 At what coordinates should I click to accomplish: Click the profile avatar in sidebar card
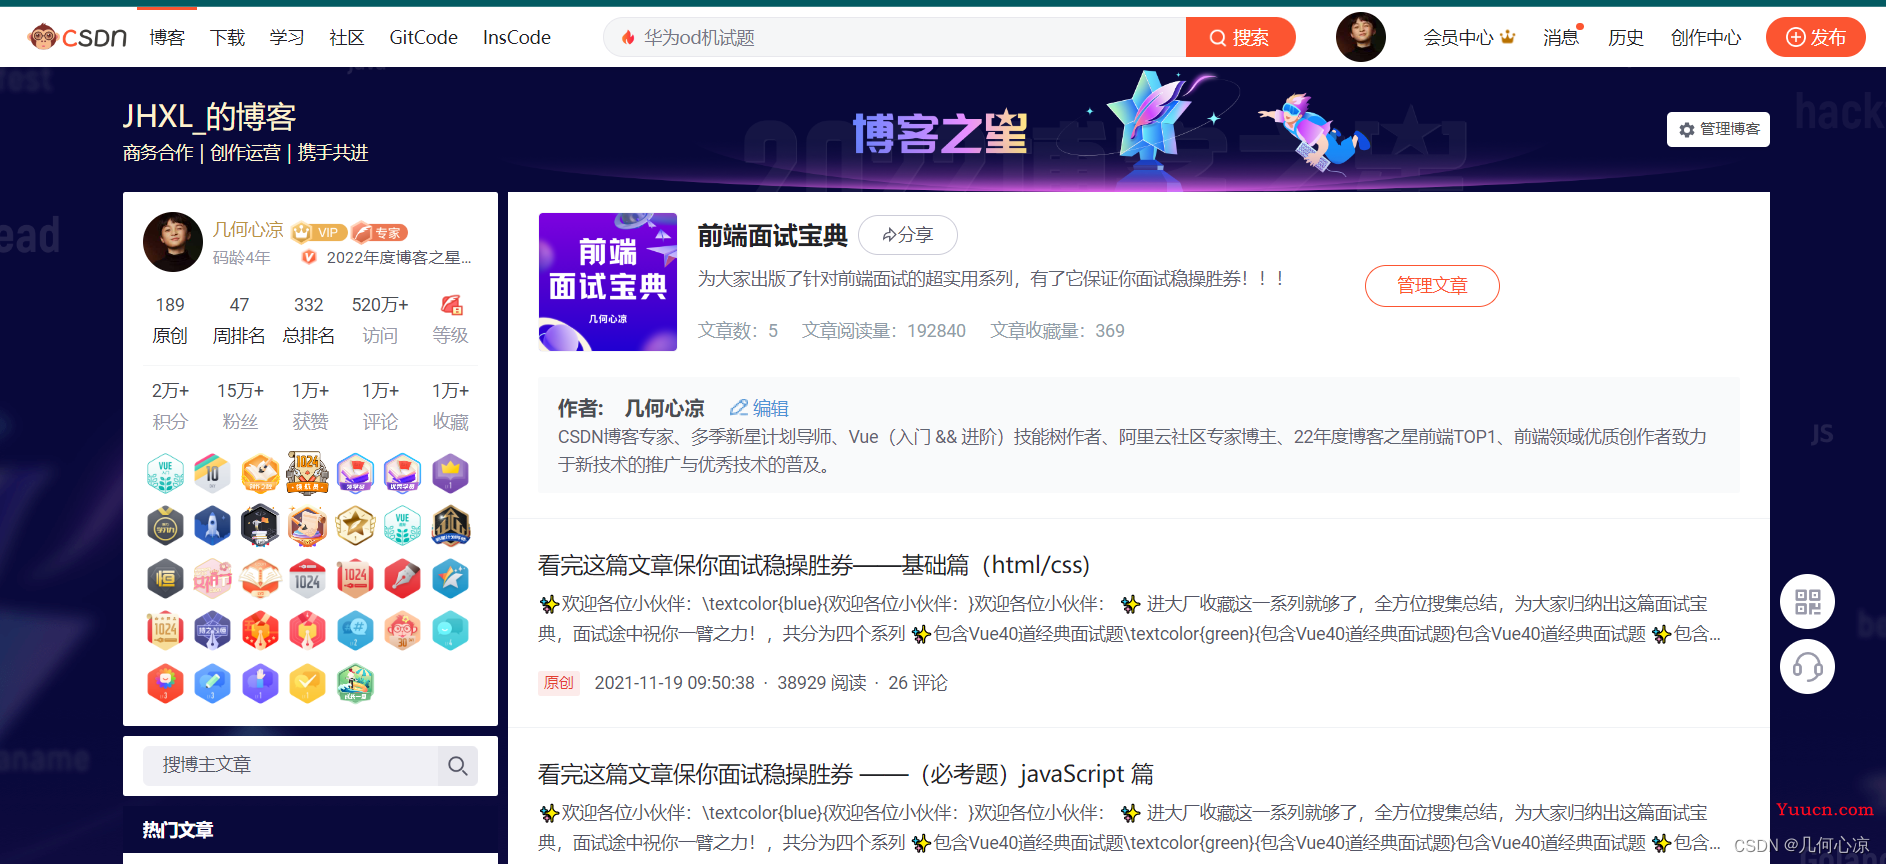[x=173, y=242]
